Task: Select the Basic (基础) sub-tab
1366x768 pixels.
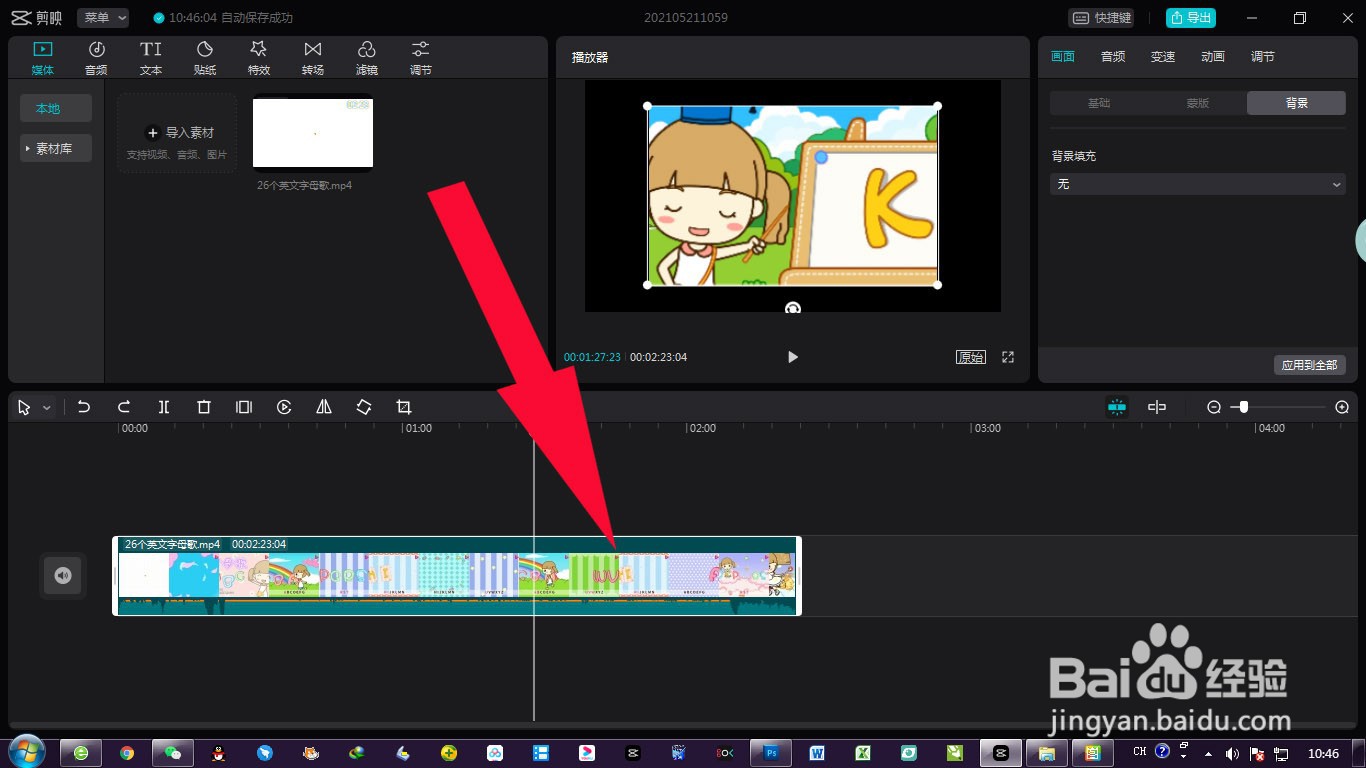Action: pos(1099,103)
